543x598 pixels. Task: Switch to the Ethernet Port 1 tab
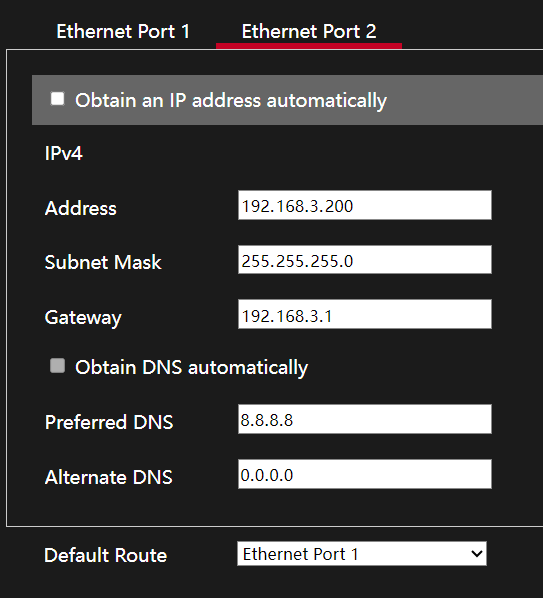pos(123,31)
